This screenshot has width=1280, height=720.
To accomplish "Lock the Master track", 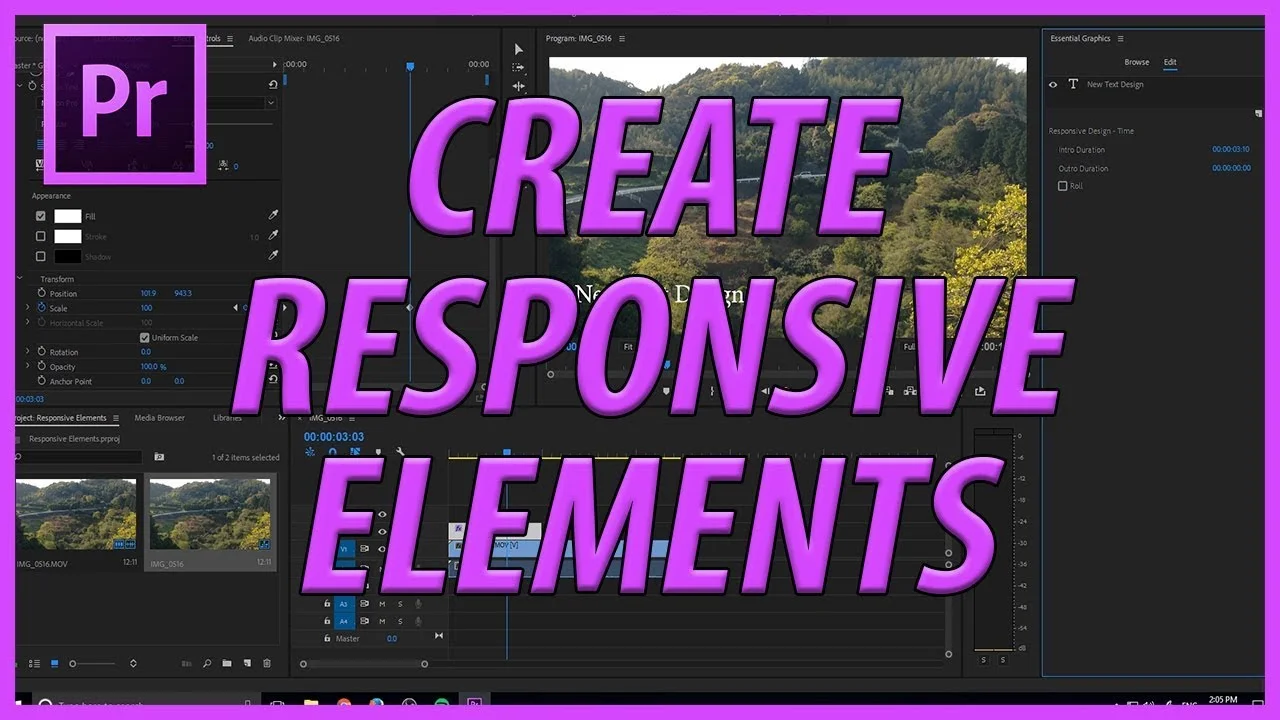I will coord(327,638).
